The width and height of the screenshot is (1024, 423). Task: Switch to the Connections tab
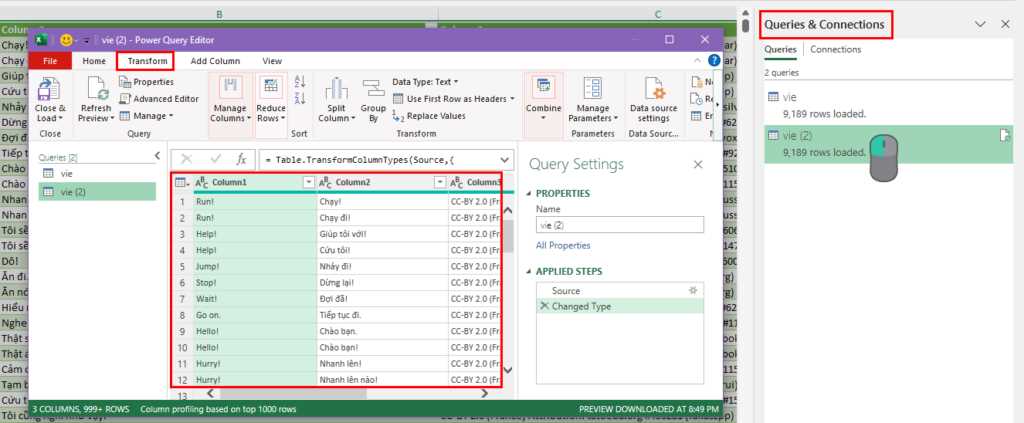pos(835,50)
